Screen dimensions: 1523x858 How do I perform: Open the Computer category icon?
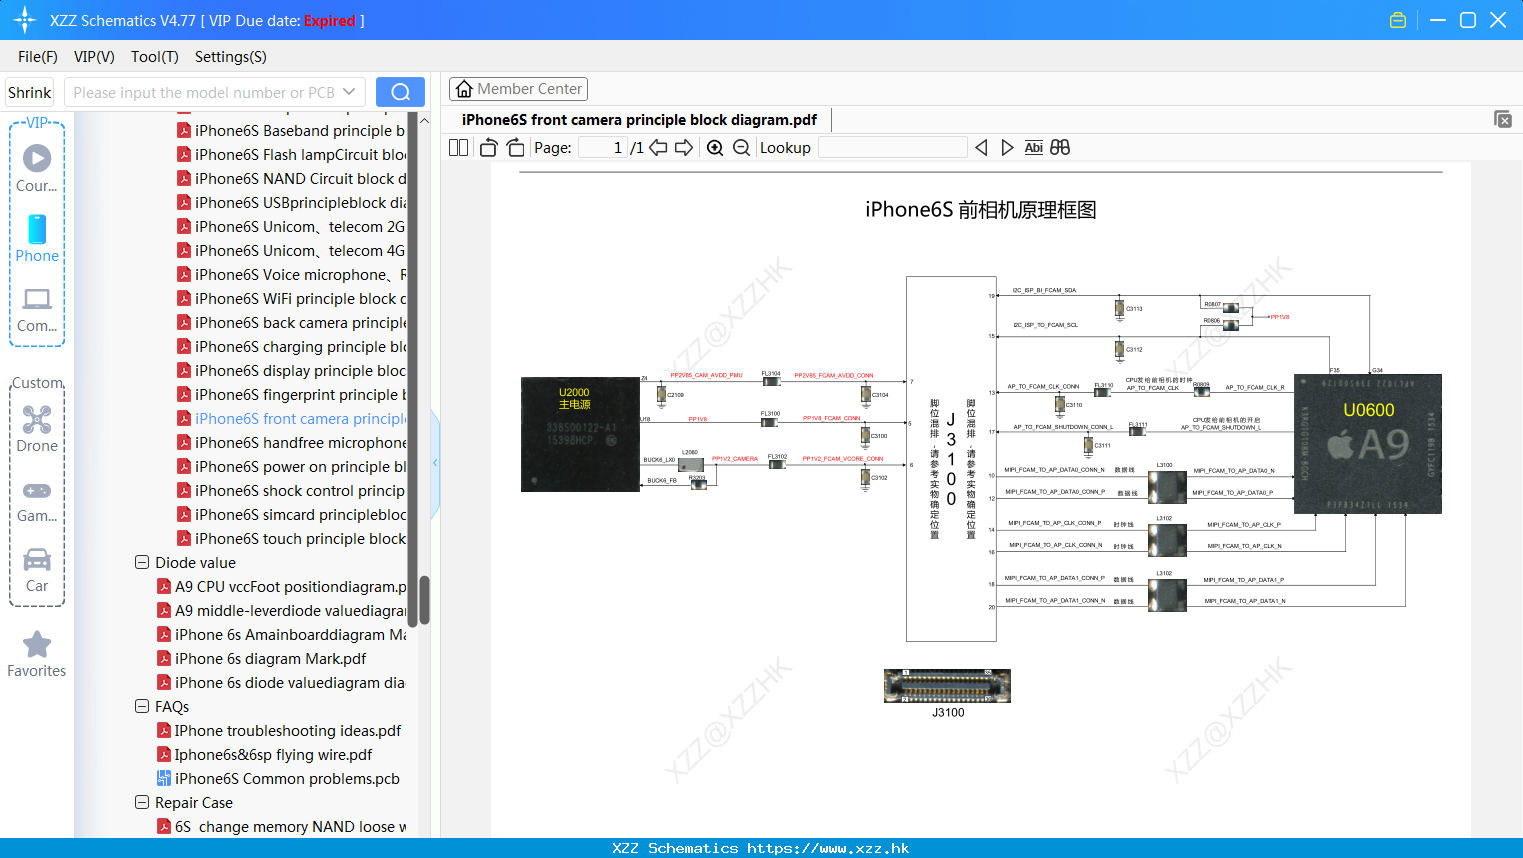coord(37,309)
